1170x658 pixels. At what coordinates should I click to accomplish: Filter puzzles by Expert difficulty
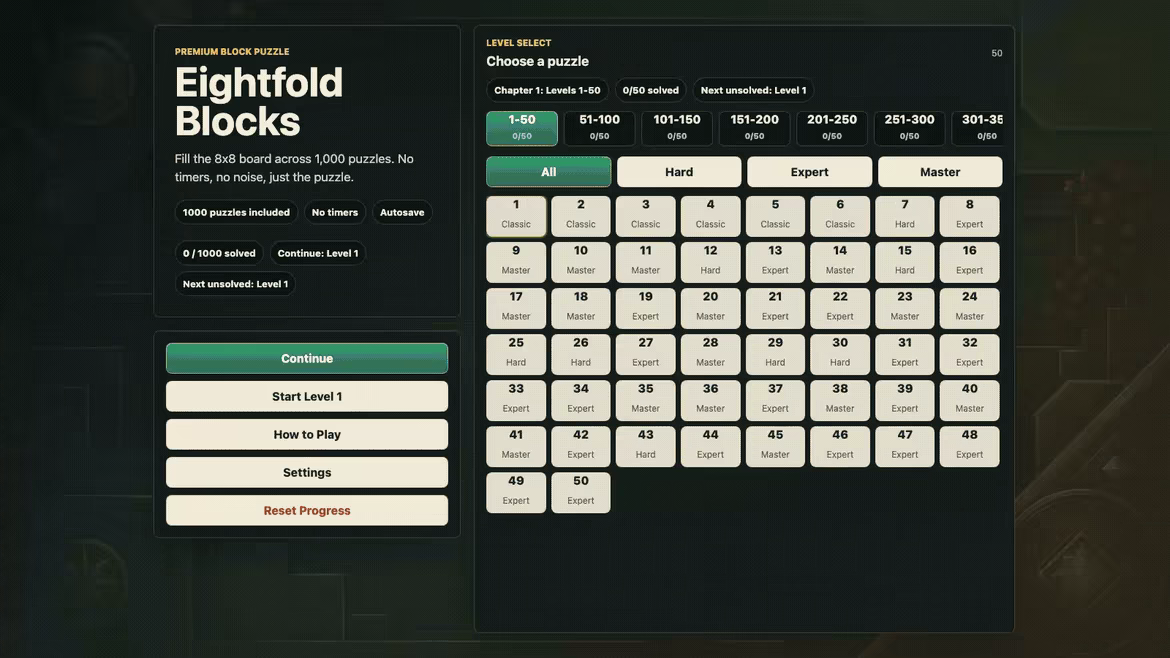(x=810, y=172)
